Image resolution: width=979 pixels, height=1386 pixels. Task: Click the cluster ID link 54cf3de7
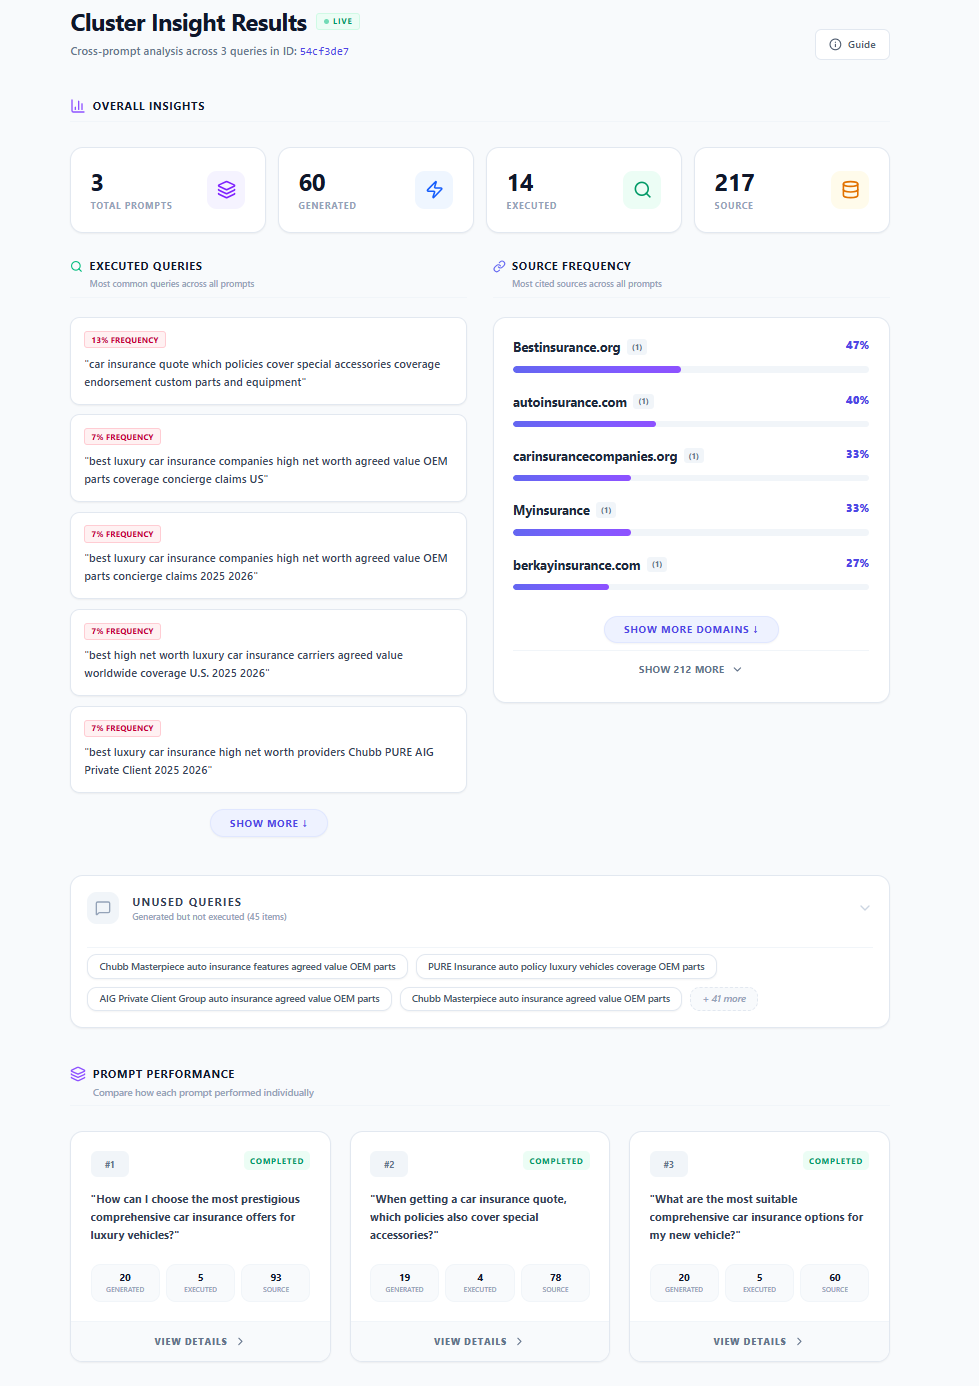322,51
